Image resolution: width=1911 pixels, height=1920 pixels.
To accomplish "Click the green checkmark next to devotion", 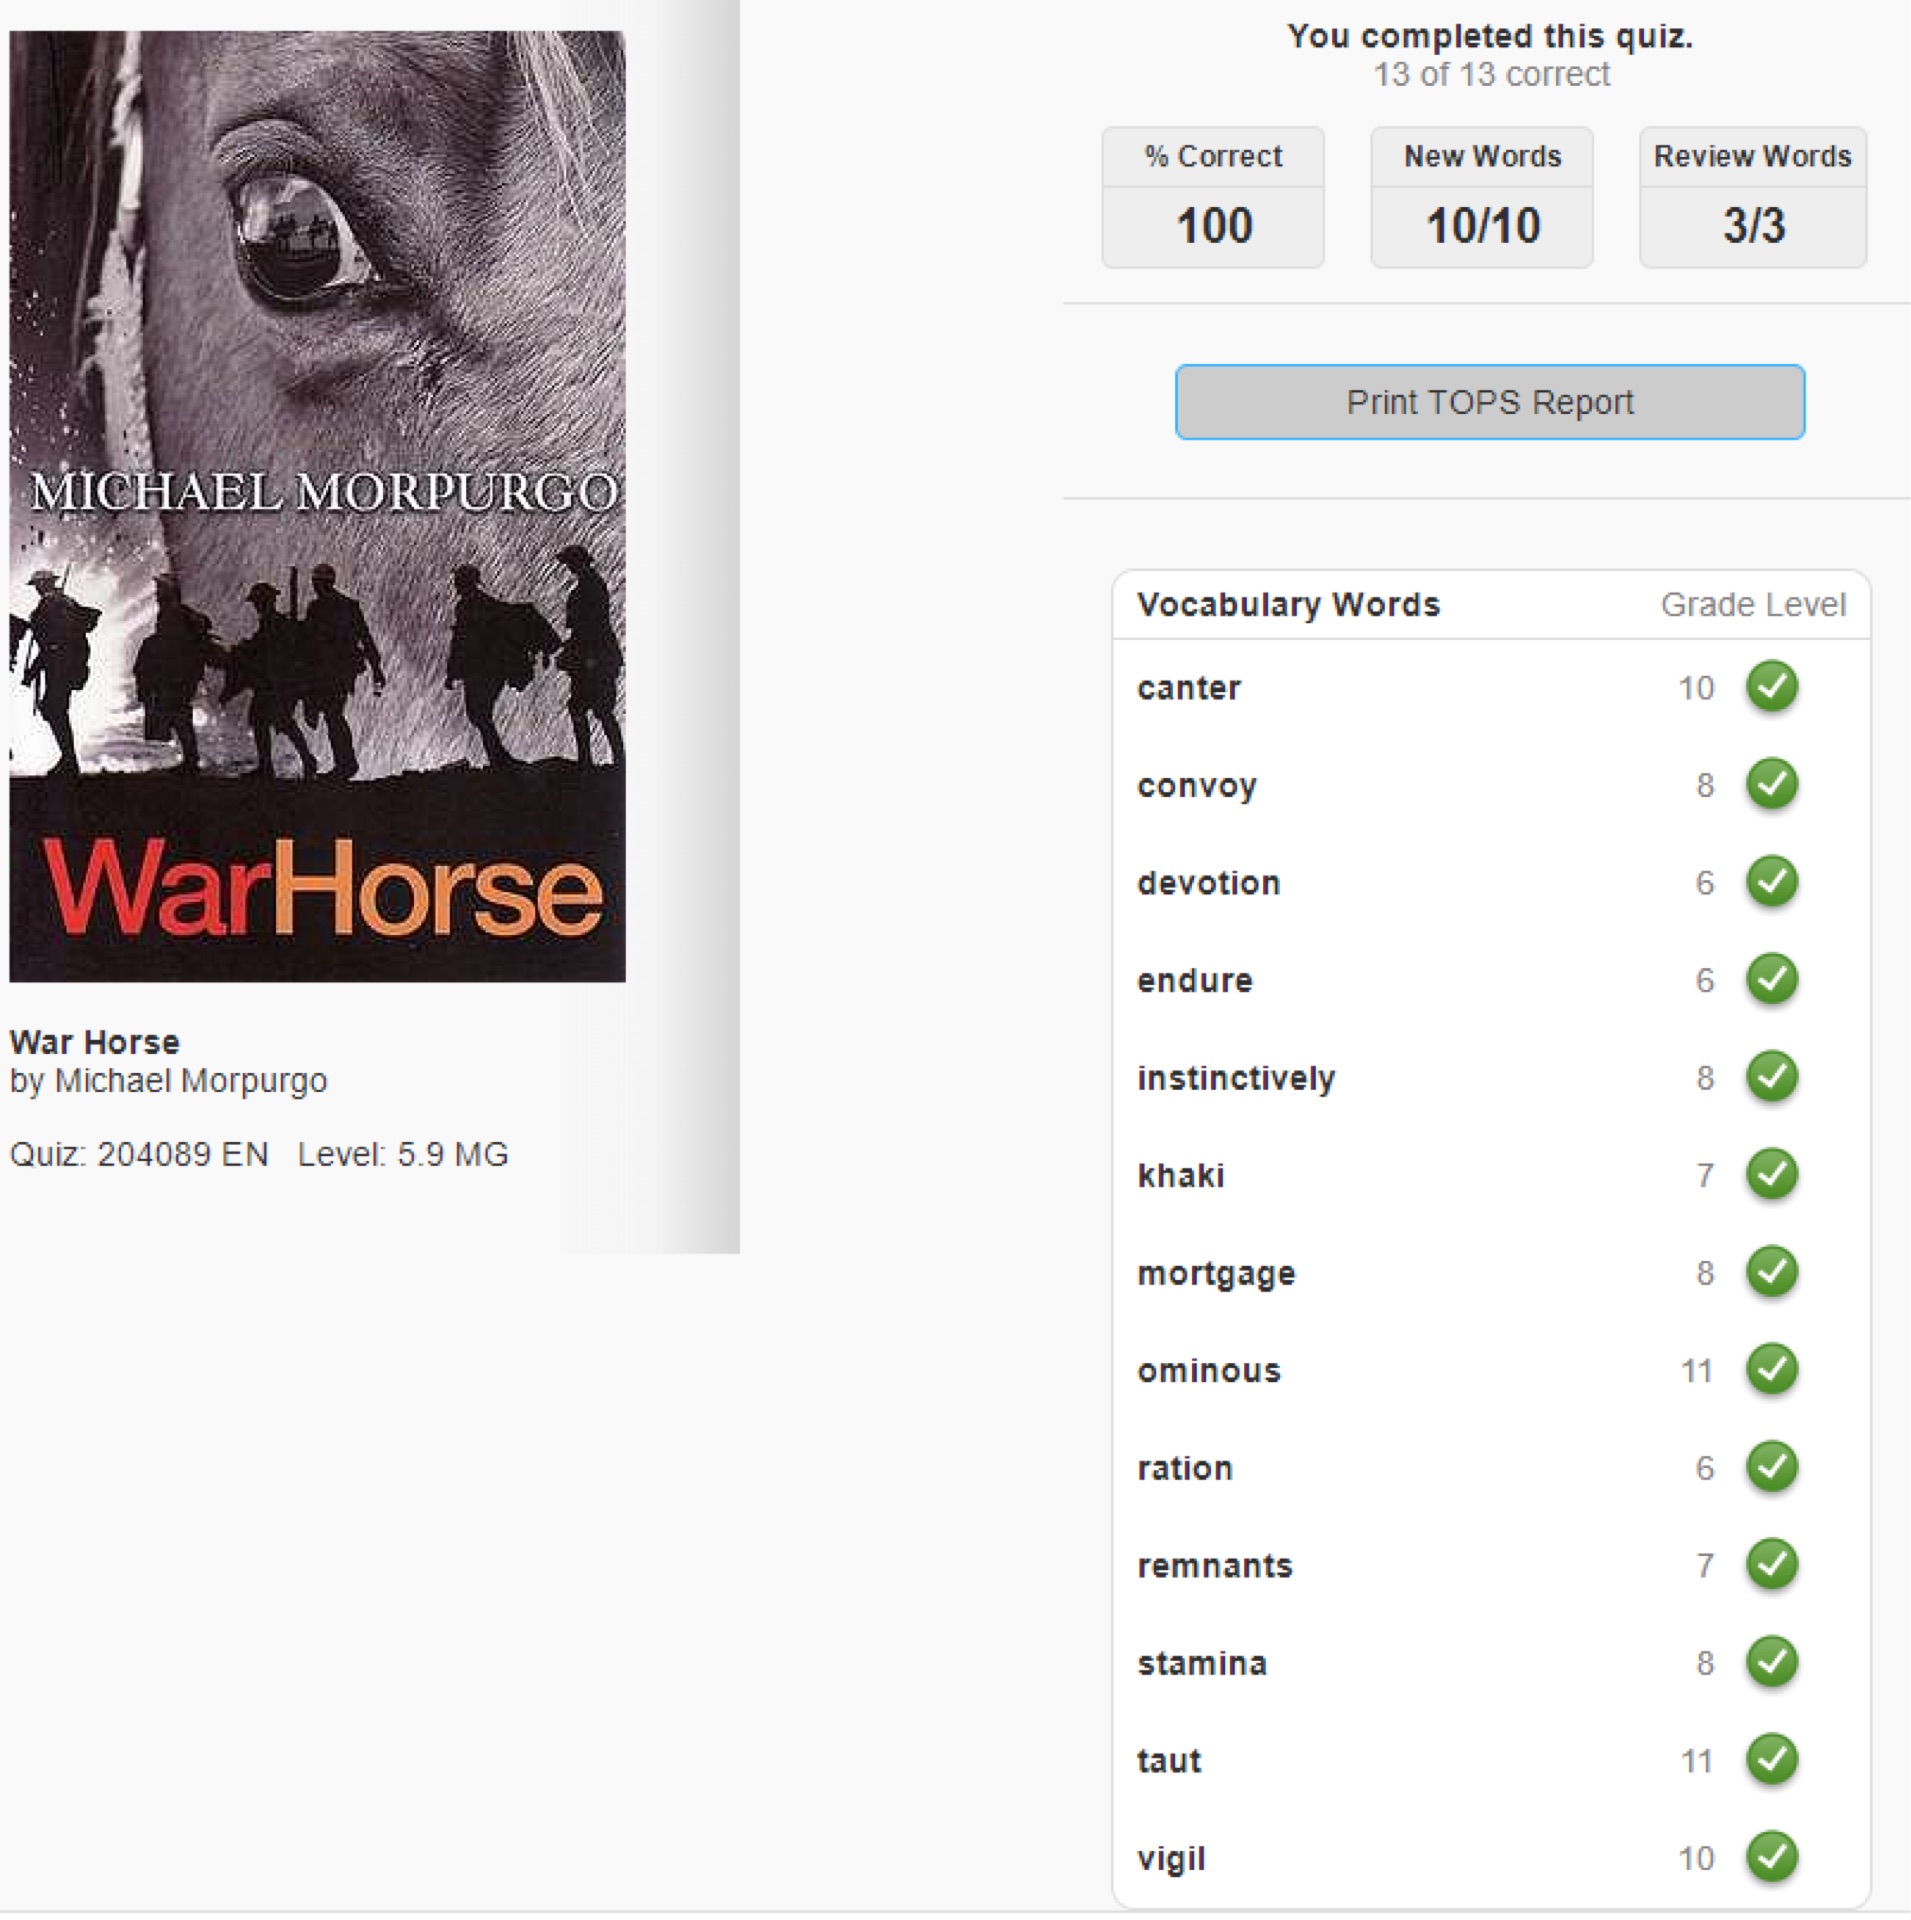I will tap(1772, 882).
